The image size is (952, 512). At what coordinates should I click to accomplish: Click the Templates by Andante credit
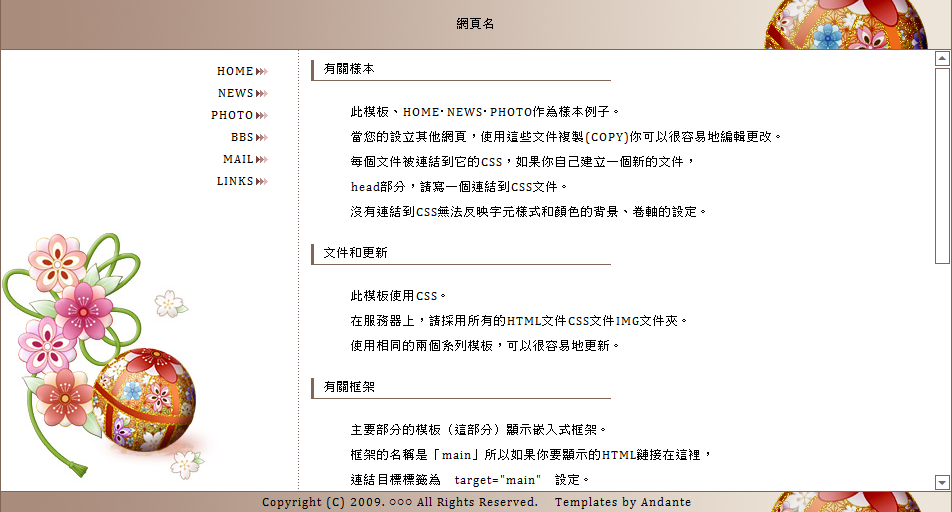623,502
